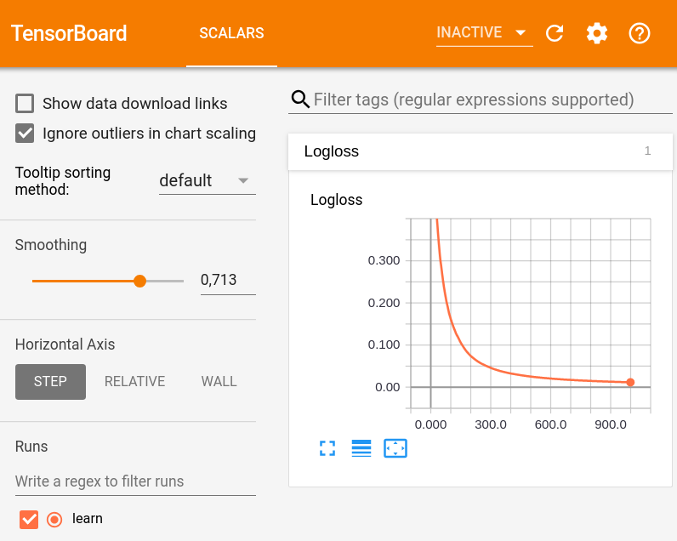Open the INACTIVE plugins dropdown

coord(483,33)
